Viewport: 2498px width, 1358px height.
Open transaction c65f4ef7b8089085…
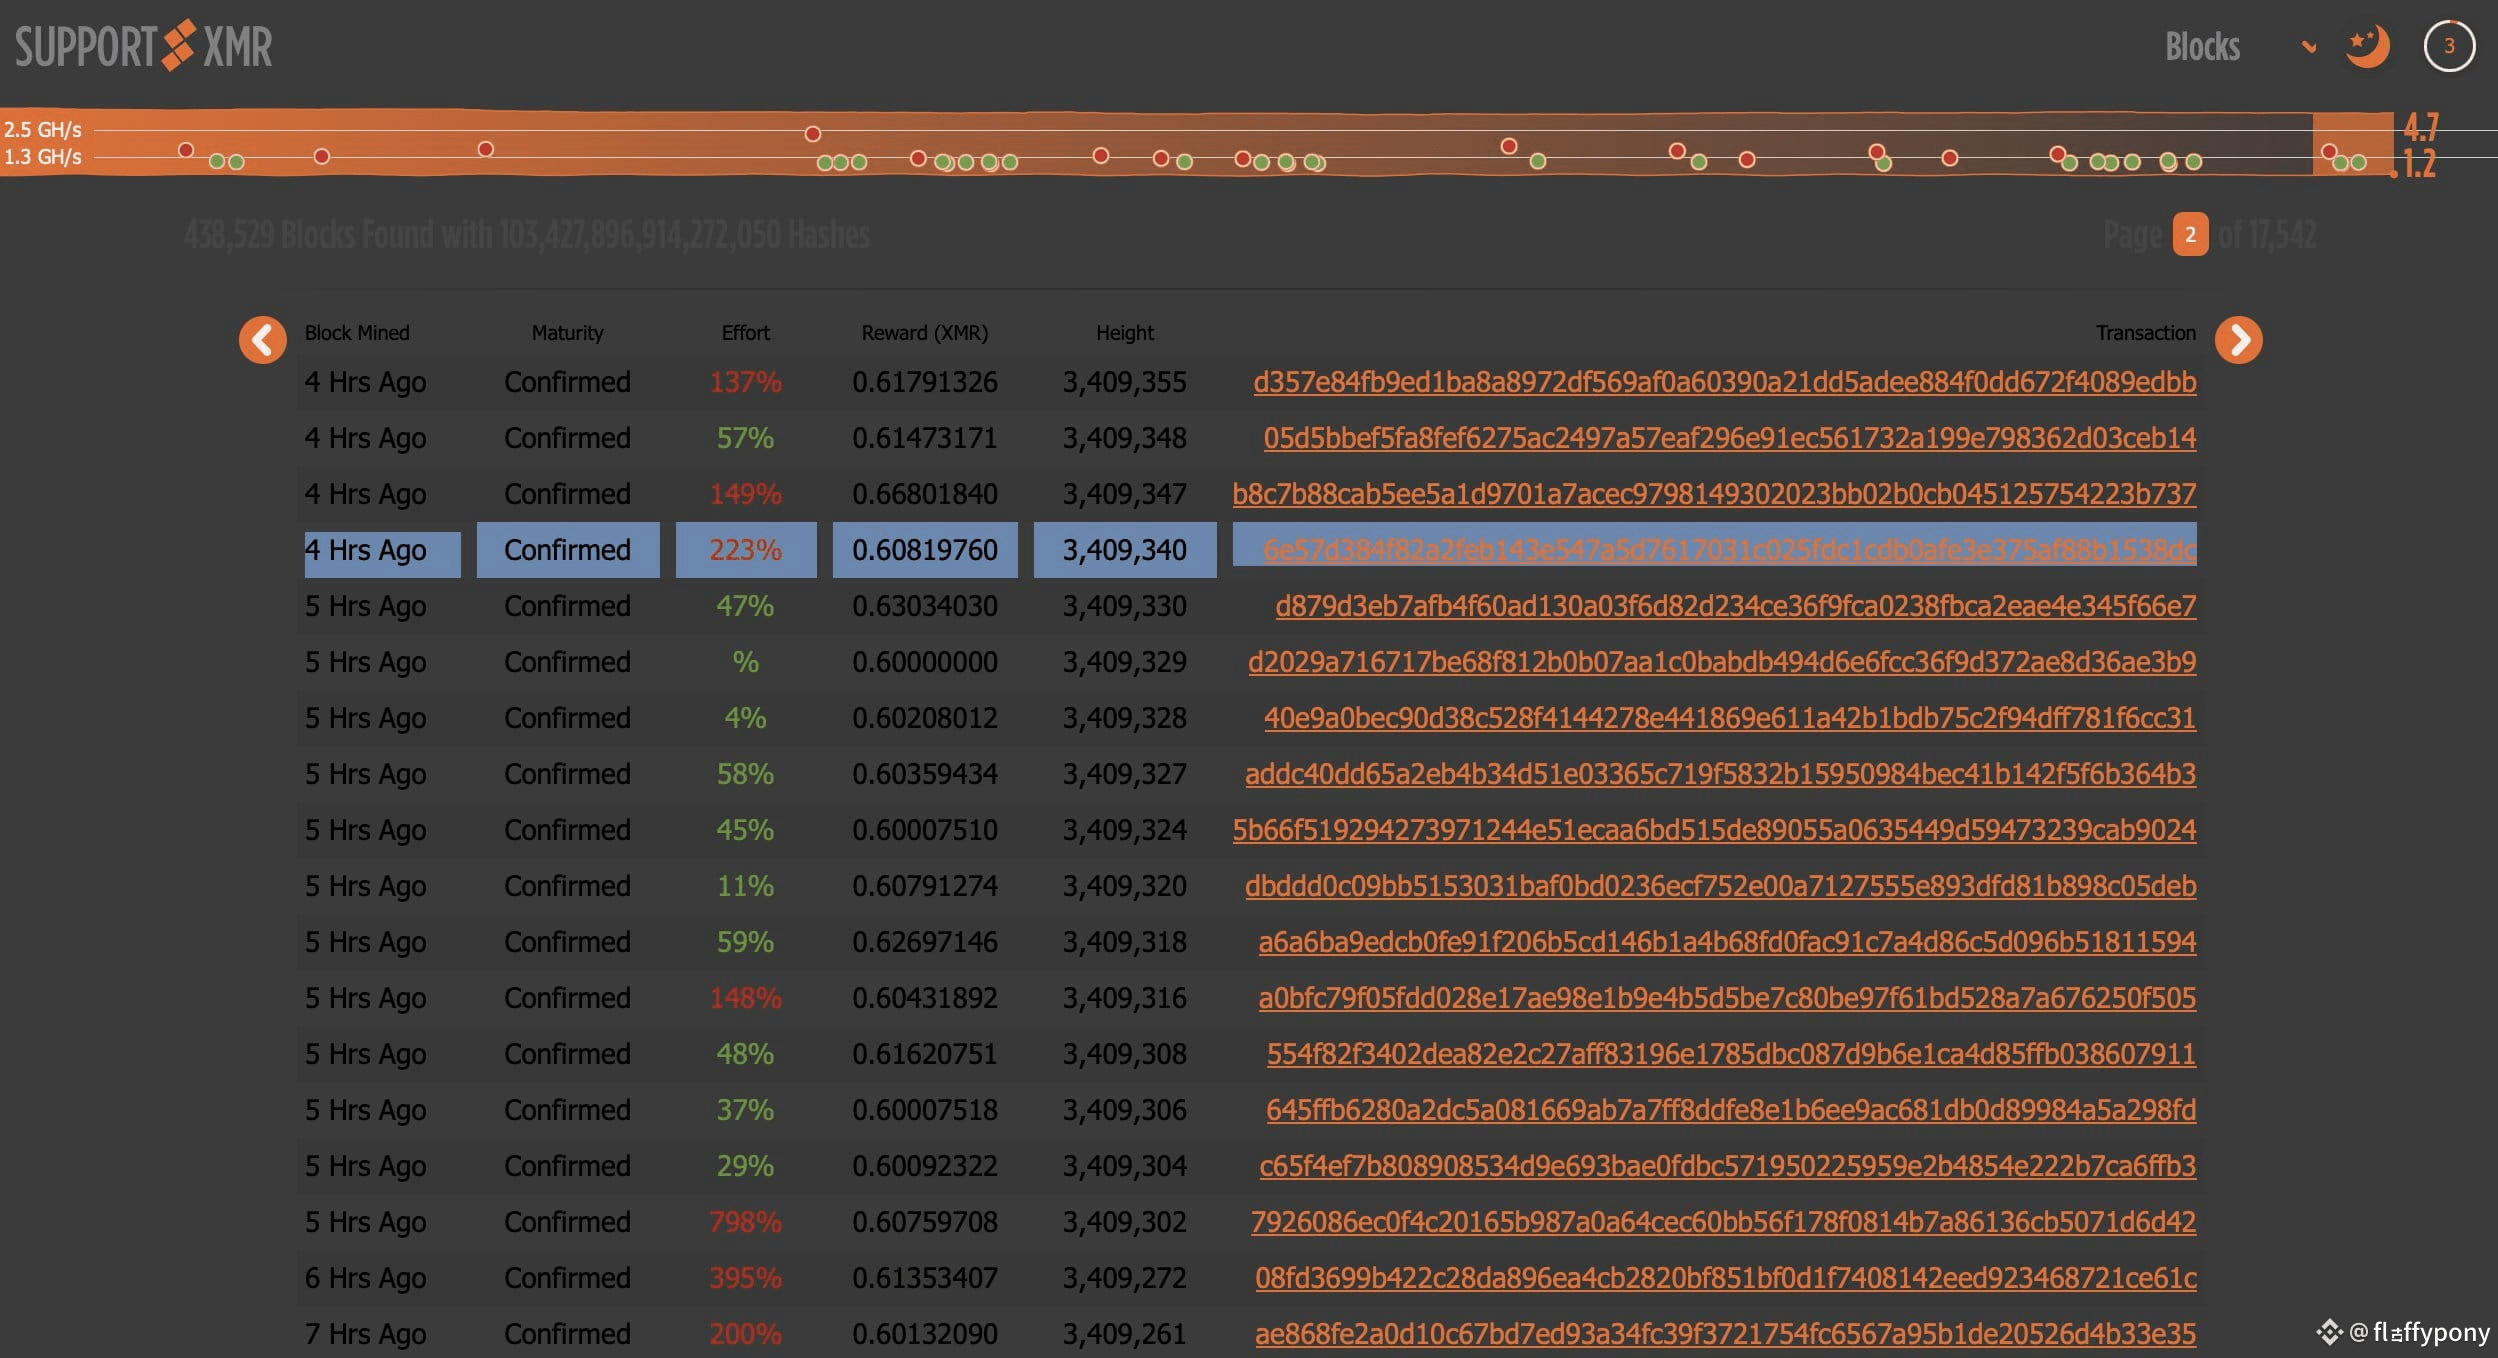point(1727,1166)
